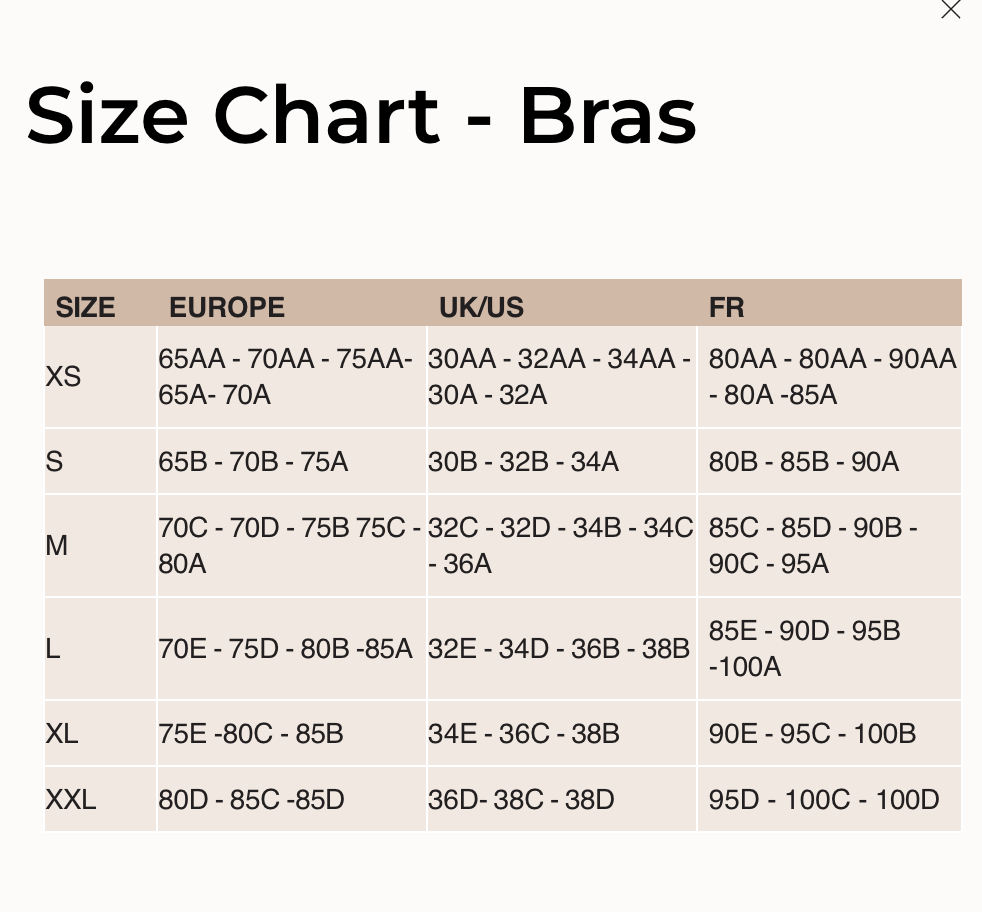Select the L row label
The height and width of the screenshot is (912, 982).
coord(52,648)
